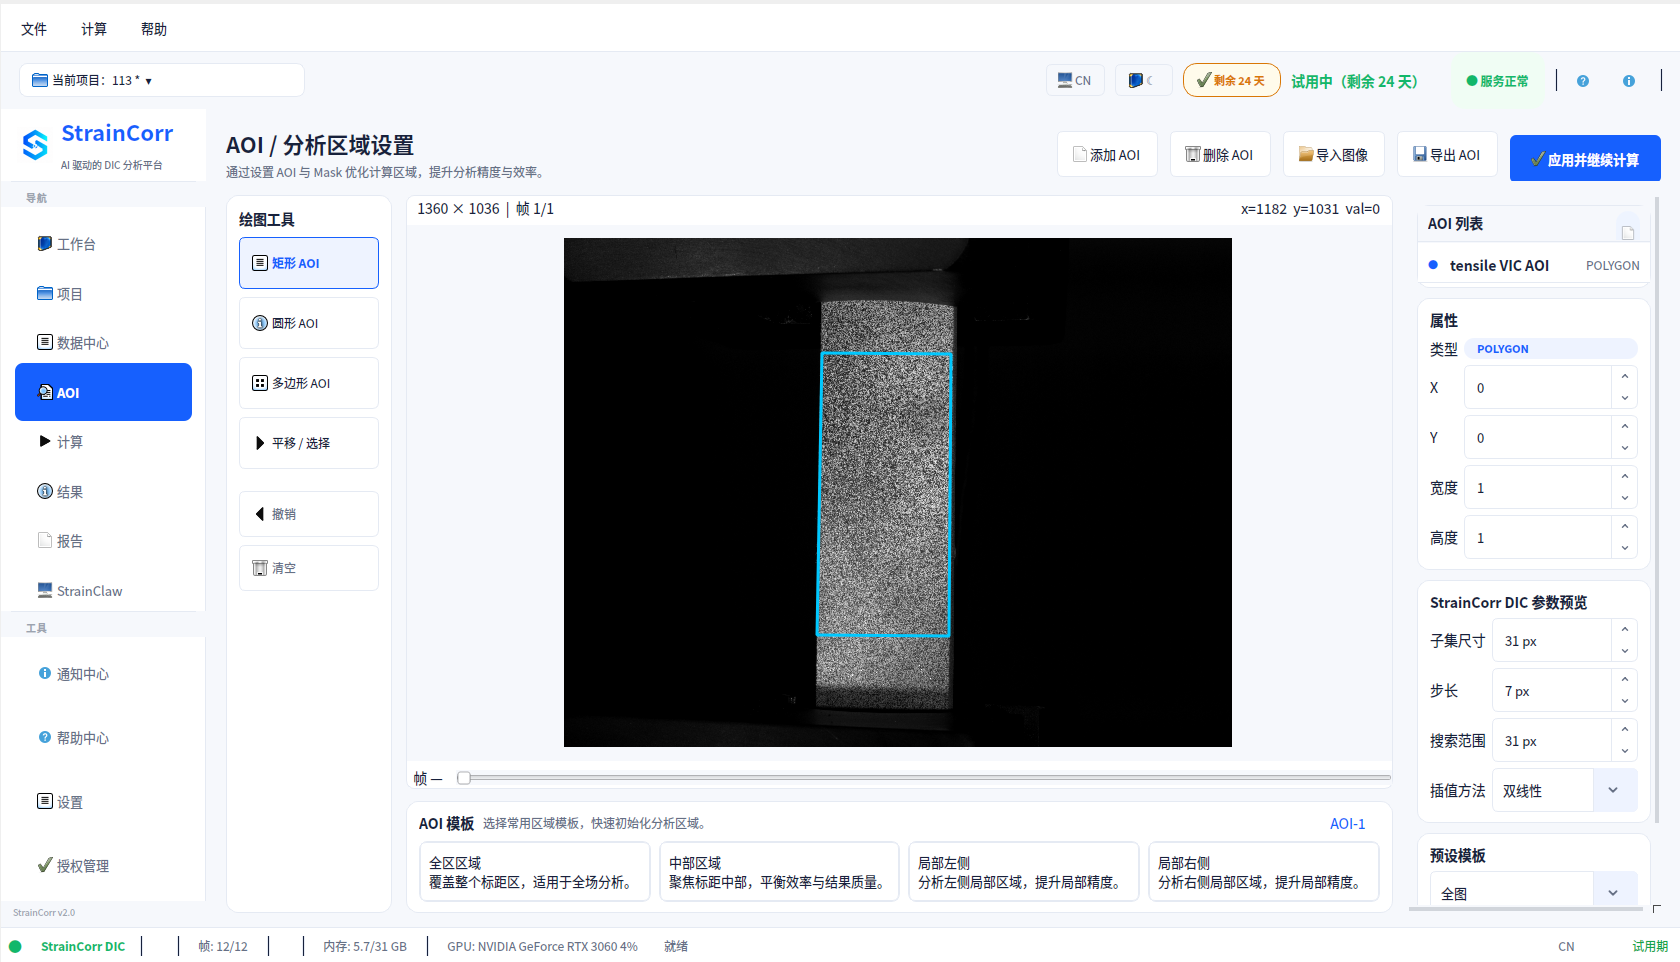This screenshot has width=1680, height=962.
Task: Open 报告 in the sidebar
Action: pyautogui.click(x=103, y=541)
